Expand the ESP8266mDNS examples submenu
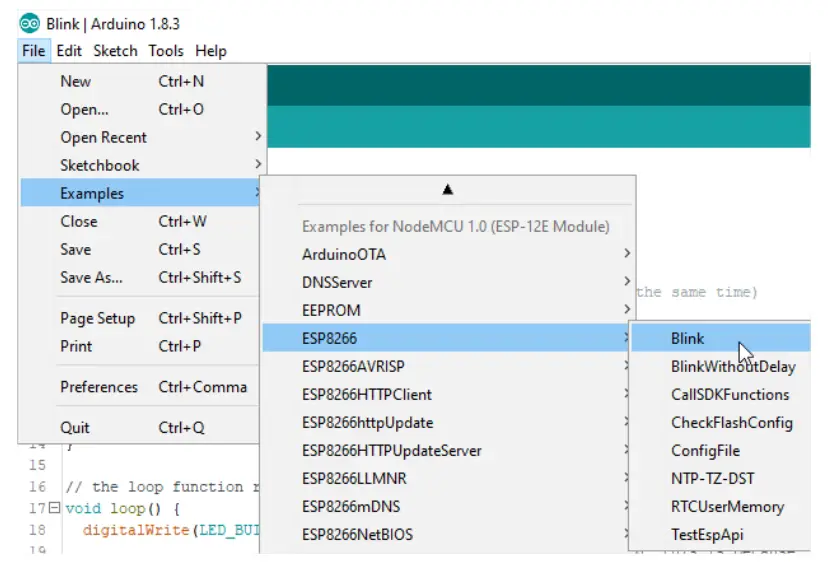The width and height of the screenshot is (828, 587). coord(446,506)
